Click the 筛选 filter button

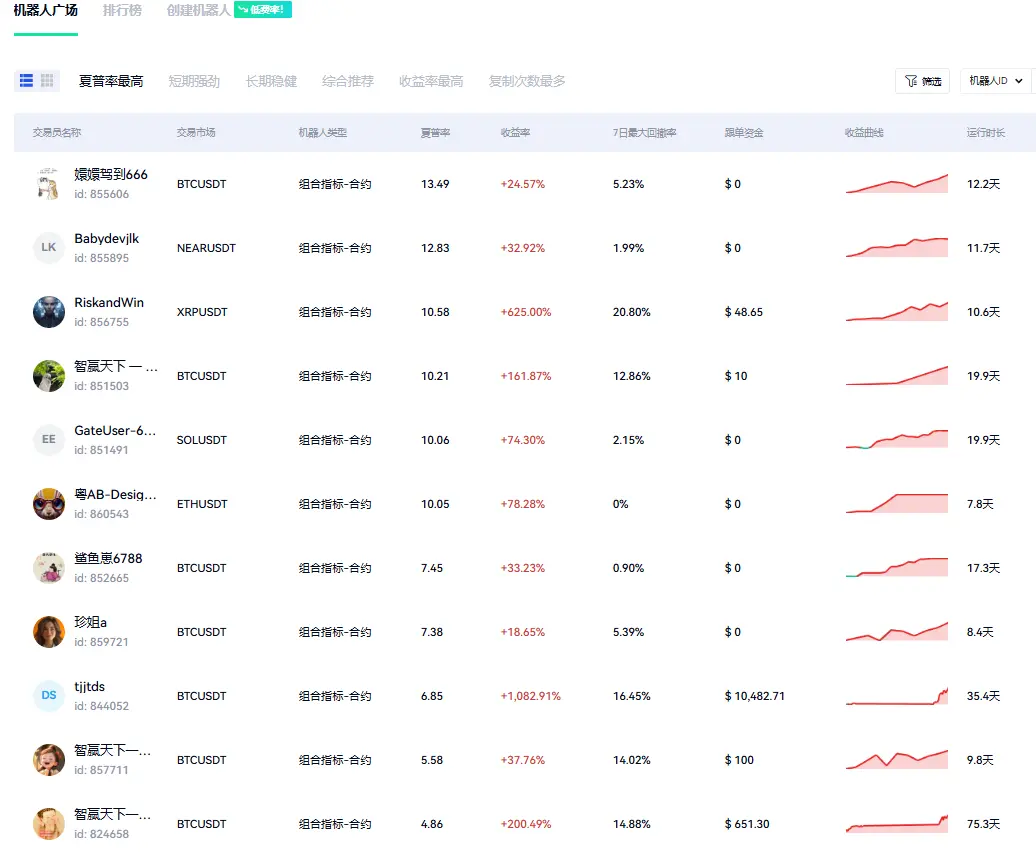pyautogui.click(x=922, y=81)
